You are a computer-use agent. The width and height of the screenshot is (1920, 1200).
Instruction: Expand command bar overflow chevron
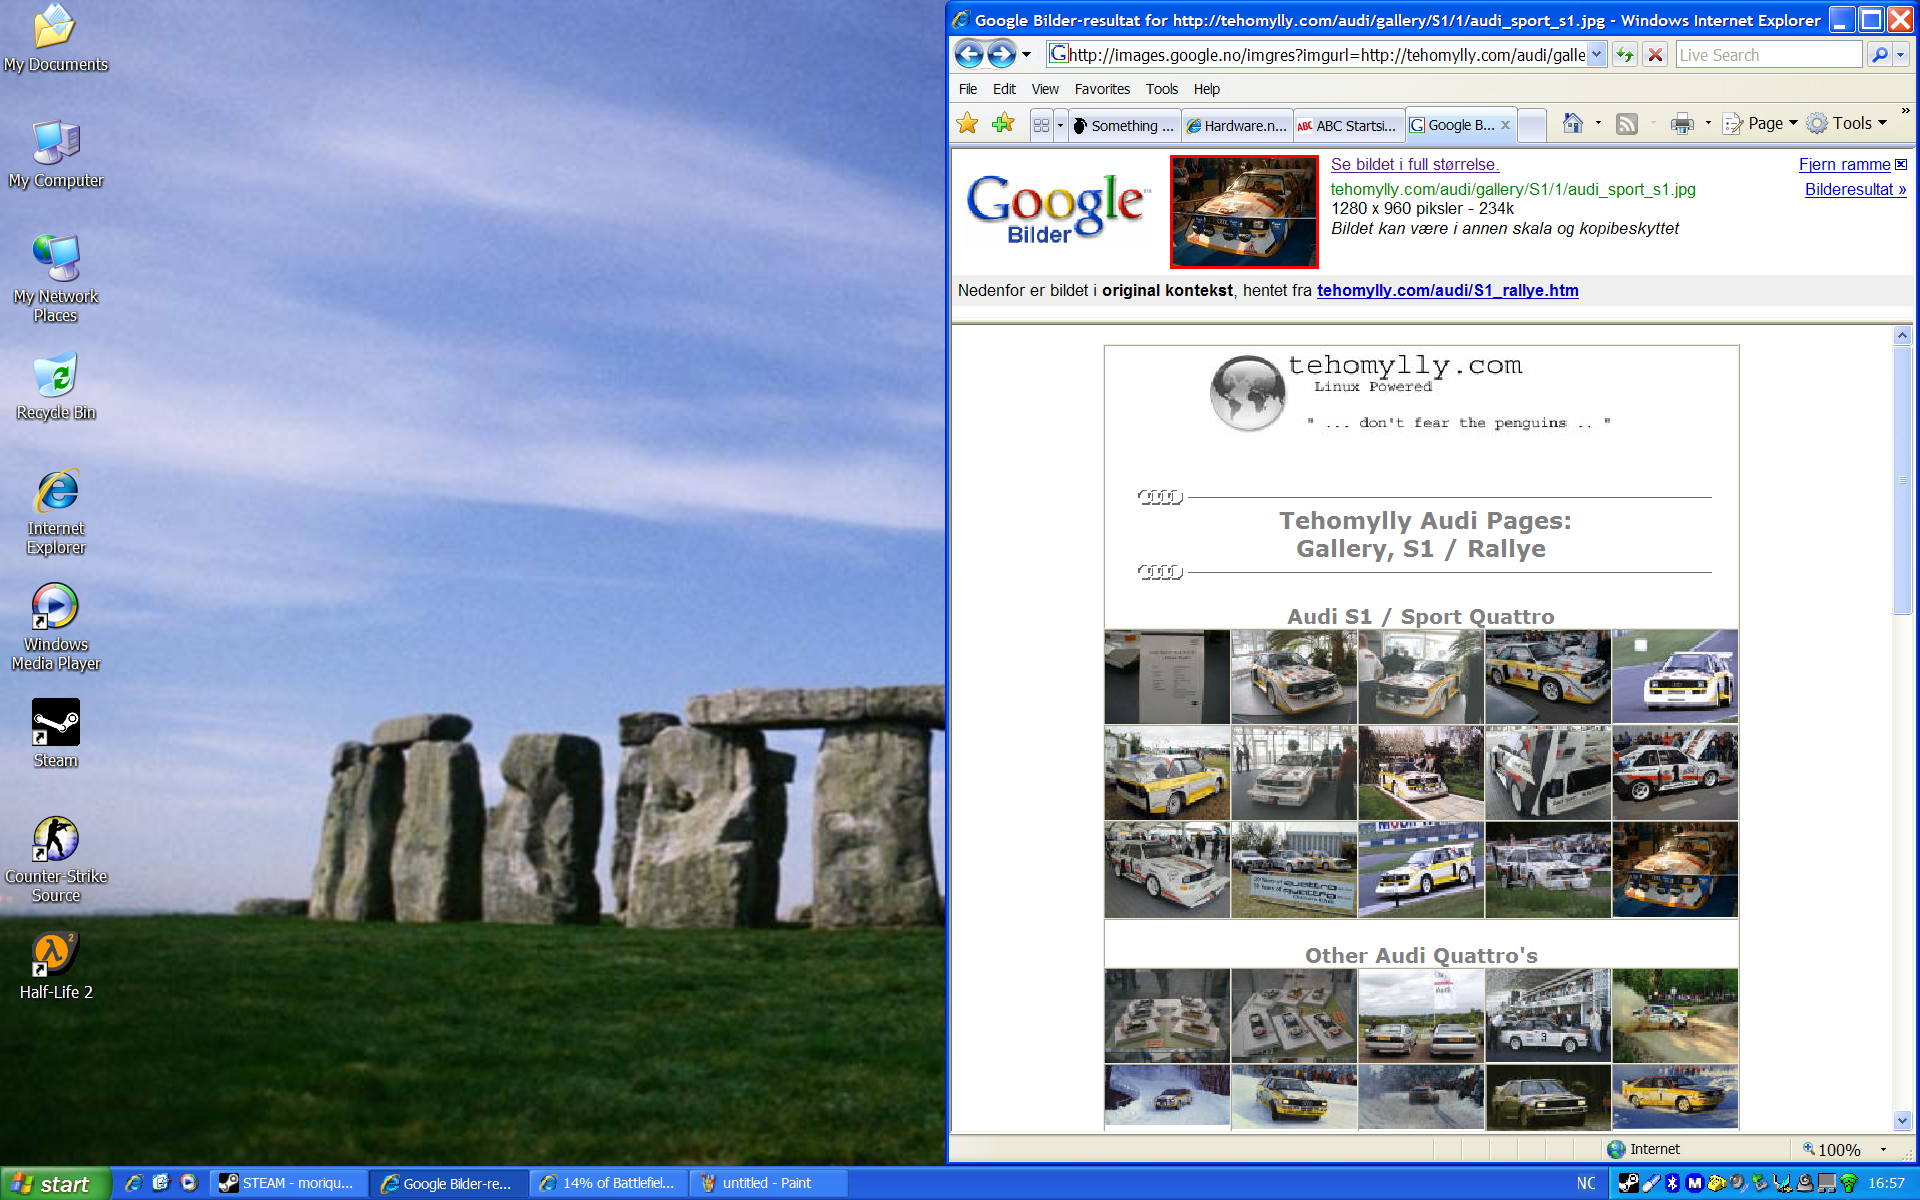[1905, 110]
